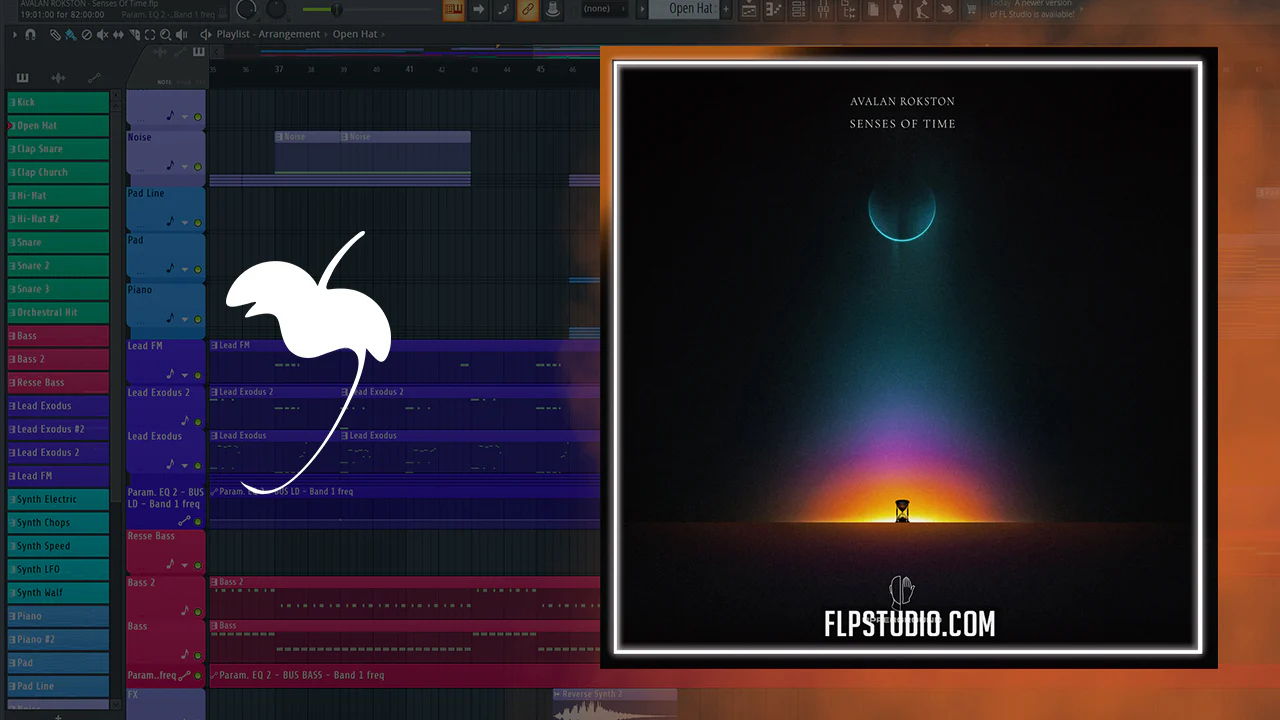
Task: Select the Synth Chops pattern in picker
Action: pyautogui.click(x=58, y=522)
